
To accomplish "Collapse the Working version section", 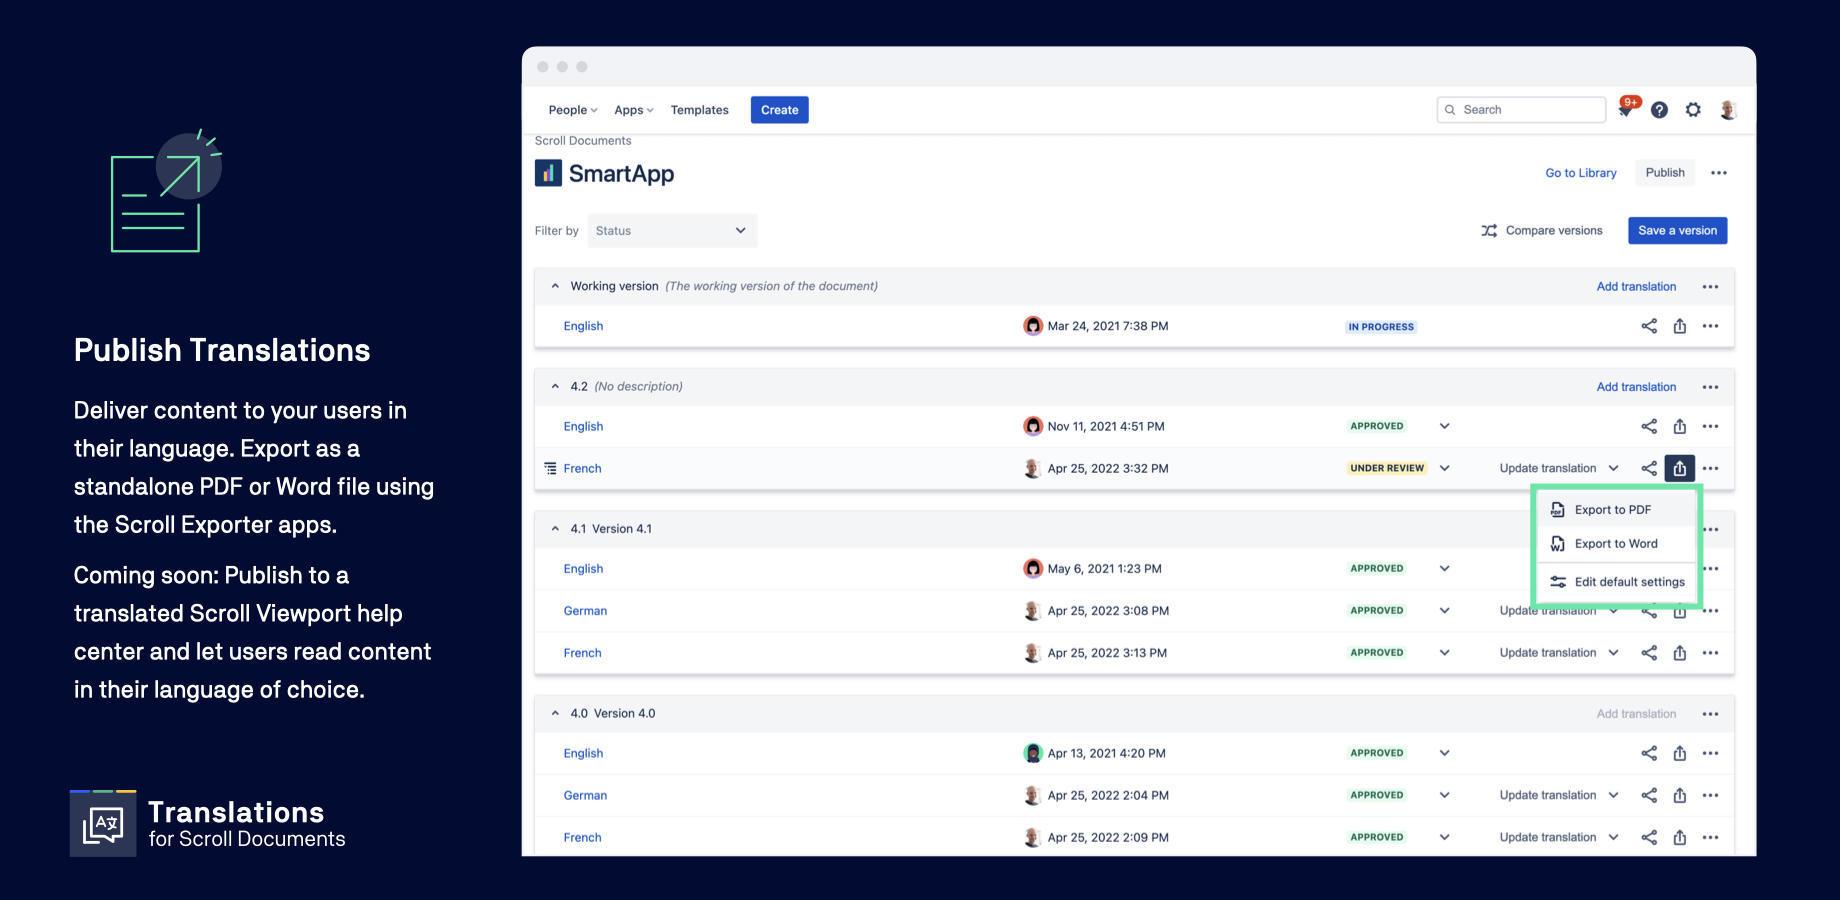I will click(555, 286).
